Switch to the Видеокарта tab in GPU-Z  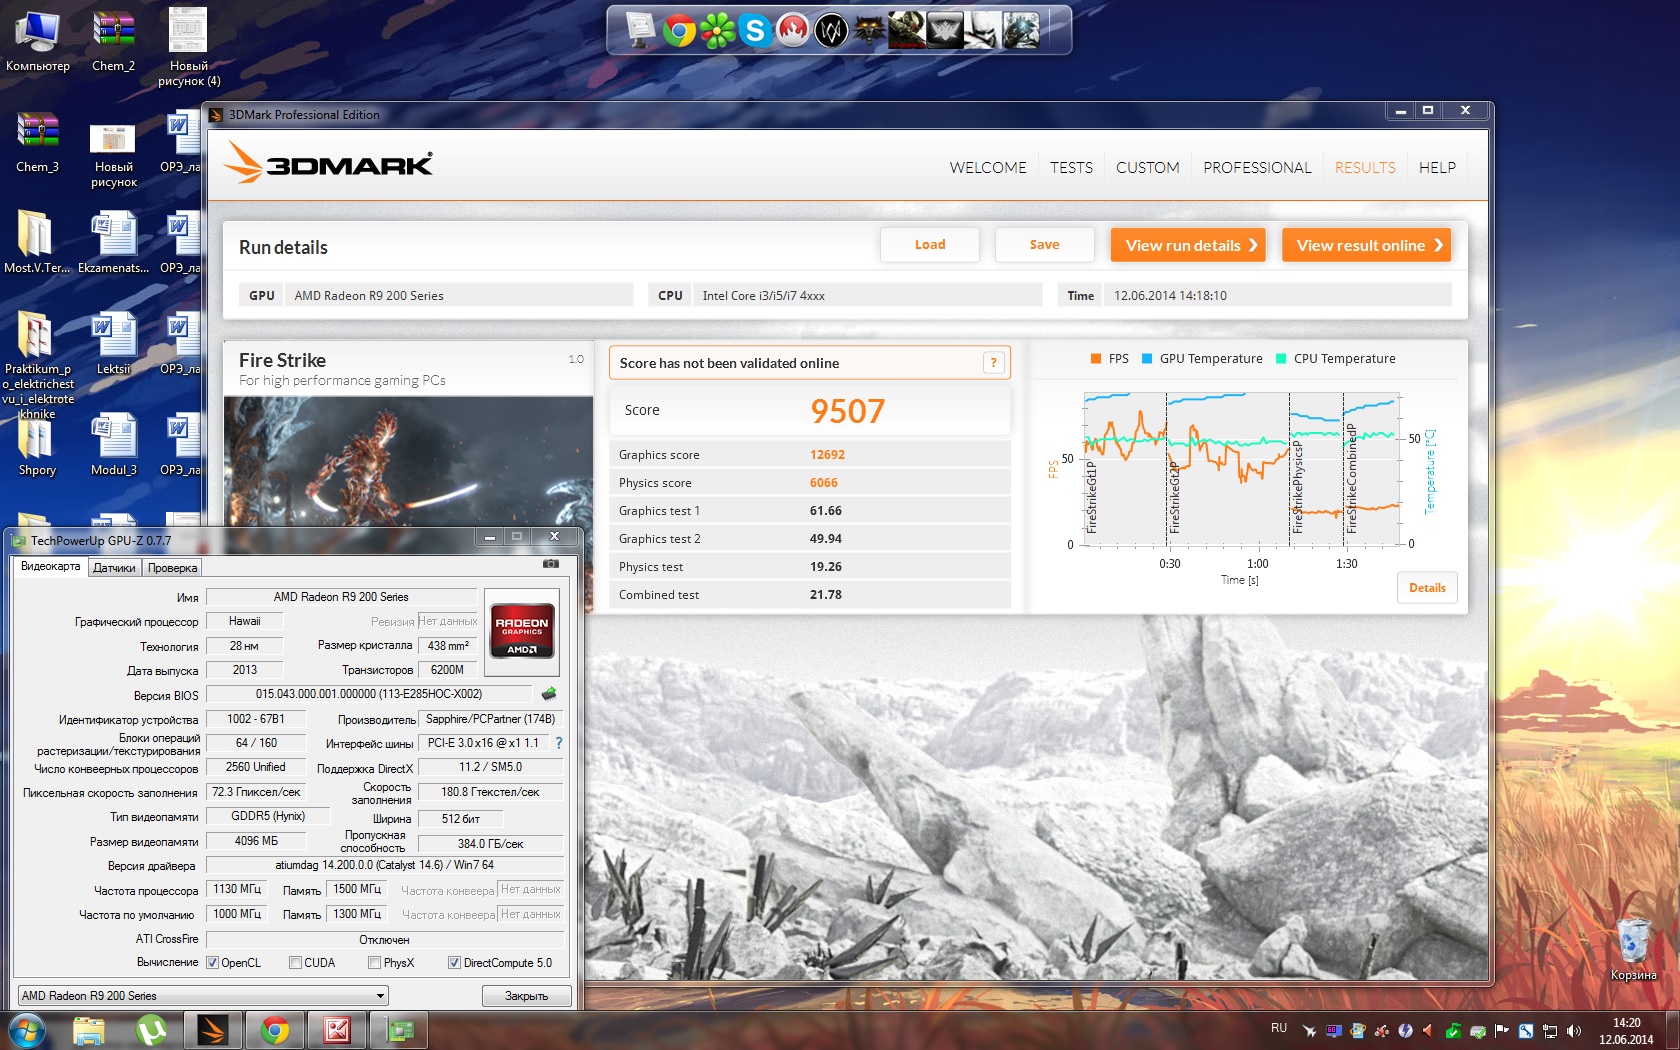(50, 567)
